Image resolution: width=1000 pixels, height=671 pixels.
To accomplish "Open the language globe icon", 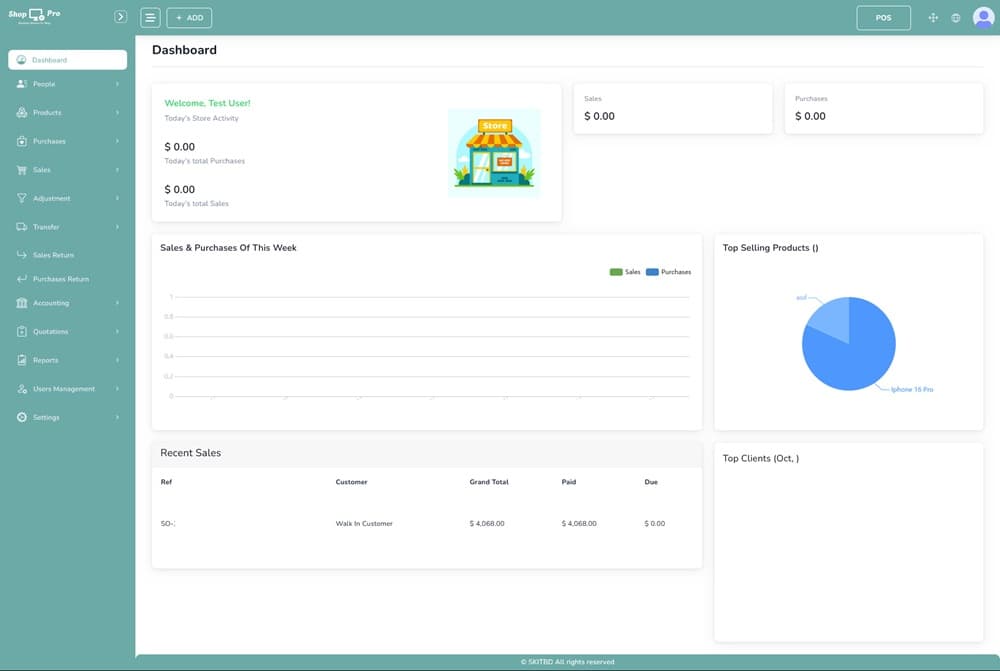I will (956, 18).
